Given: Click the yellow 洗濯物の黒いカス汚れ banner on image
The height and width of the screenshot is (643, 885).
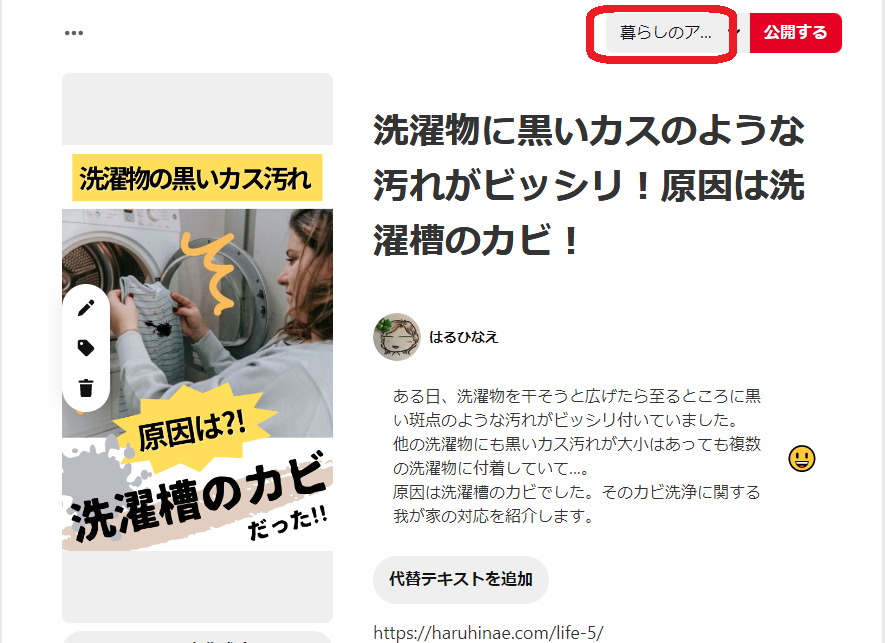Looking at the screenshot, I should [x=197, y=178].
